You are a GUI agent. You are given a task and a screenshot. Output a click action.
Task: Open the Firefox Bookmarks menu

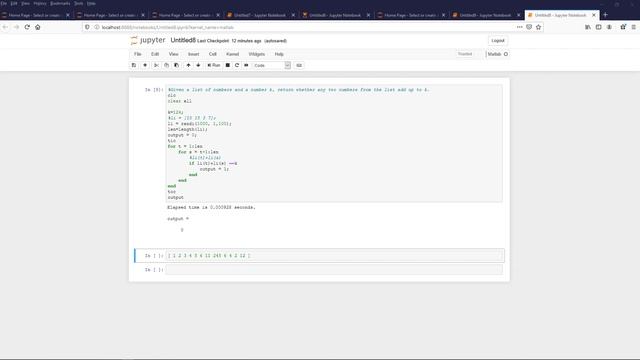tap(60, 3)
